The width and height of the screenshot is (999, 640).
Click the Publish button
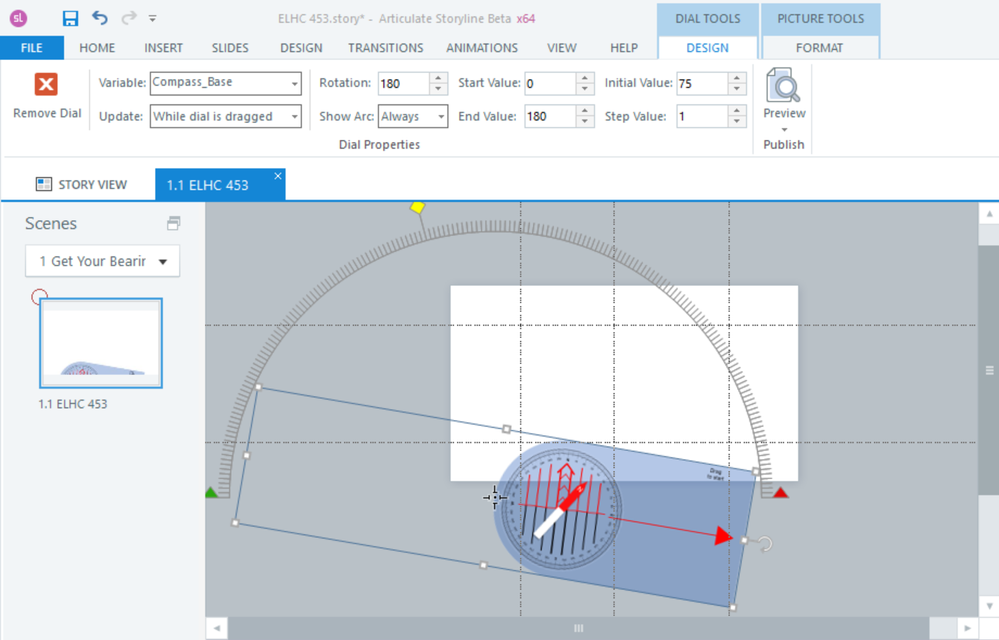coord(783,144)
